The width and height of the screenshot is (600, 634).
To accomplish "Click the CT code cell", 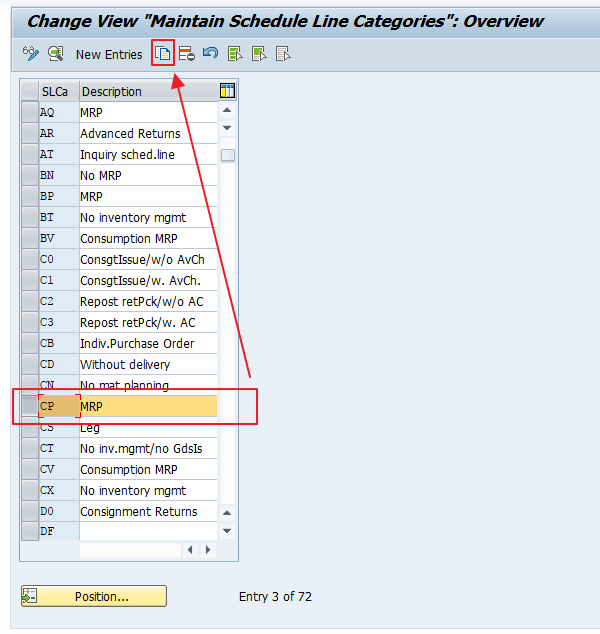I will tap(59, 448).
